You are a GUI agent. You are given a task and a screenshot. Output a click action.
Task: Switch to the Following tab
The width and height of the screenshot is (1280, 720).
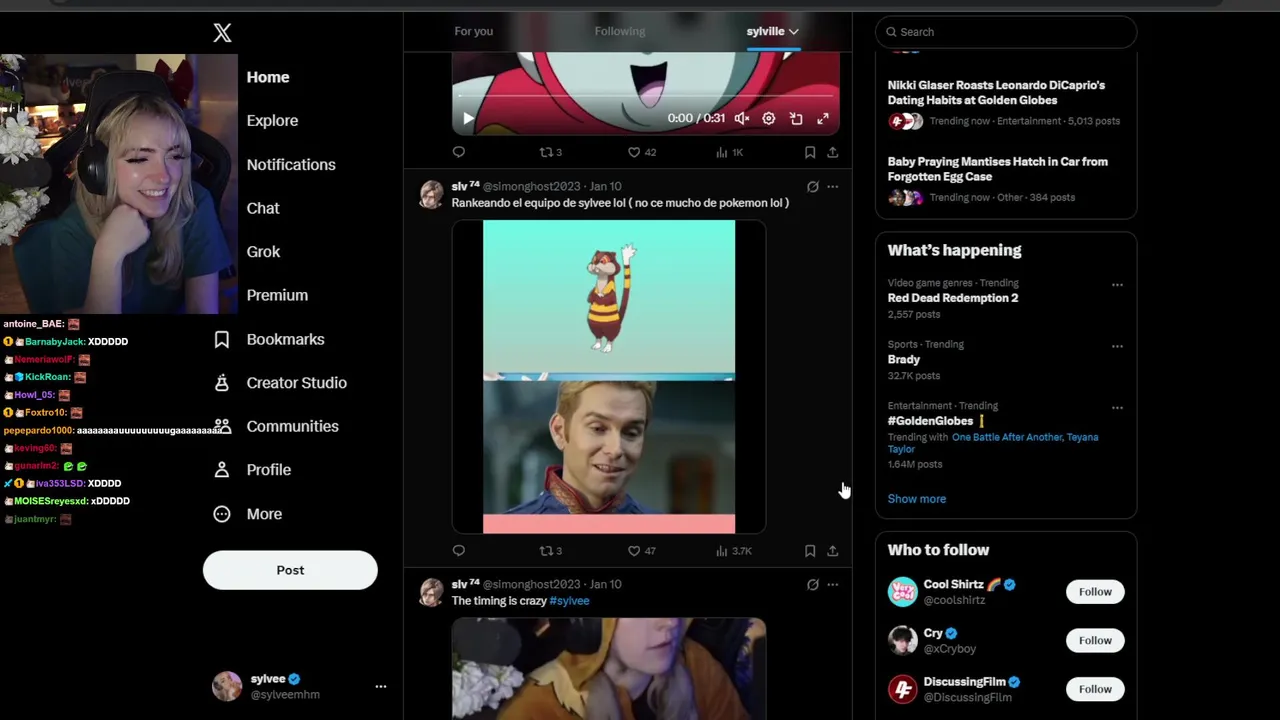(619, 31)
